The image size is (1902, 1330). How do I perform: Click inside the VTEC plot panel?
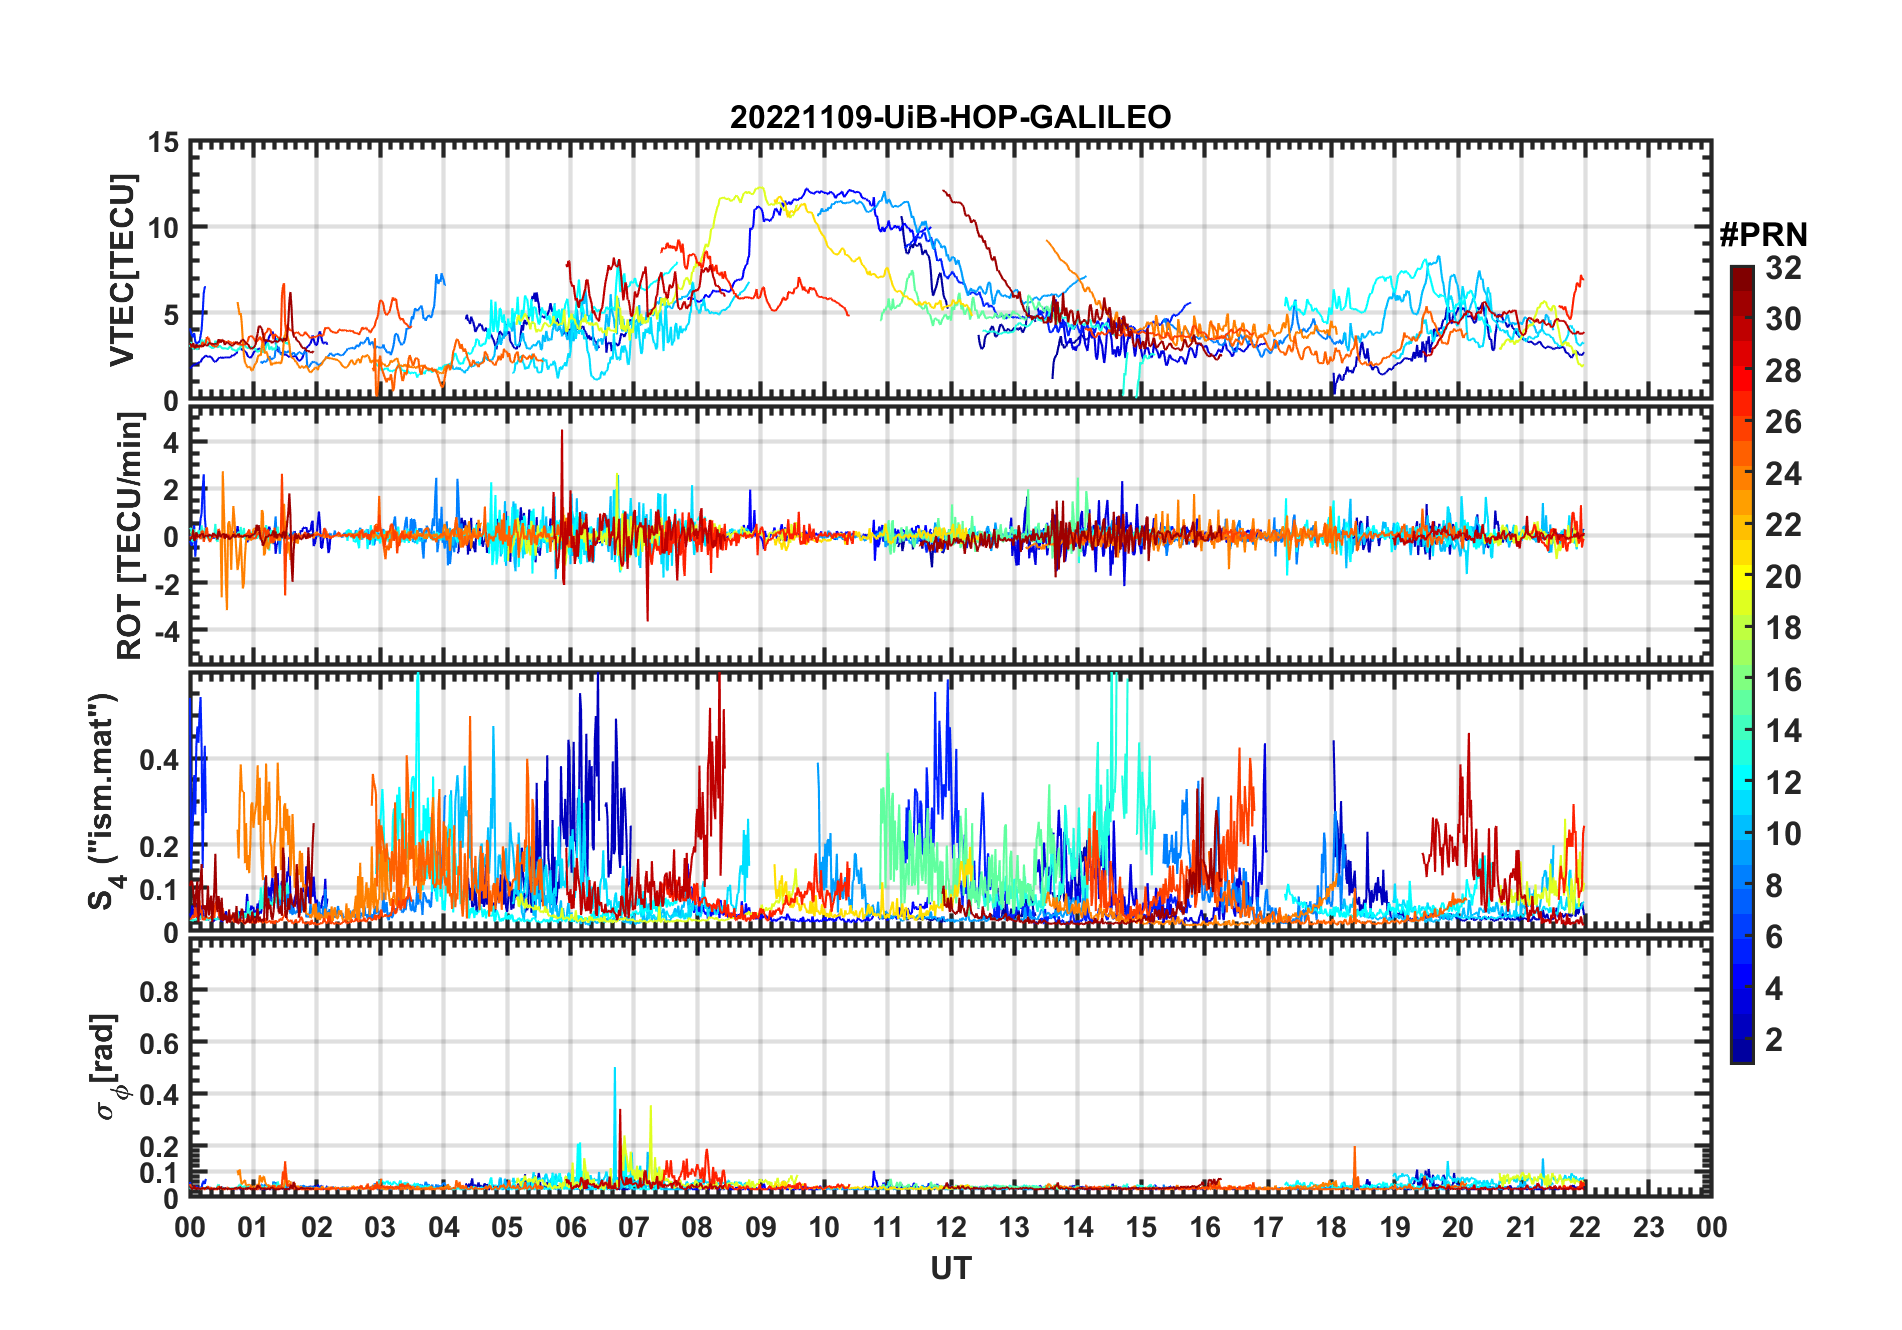click(x=950, y=271)
